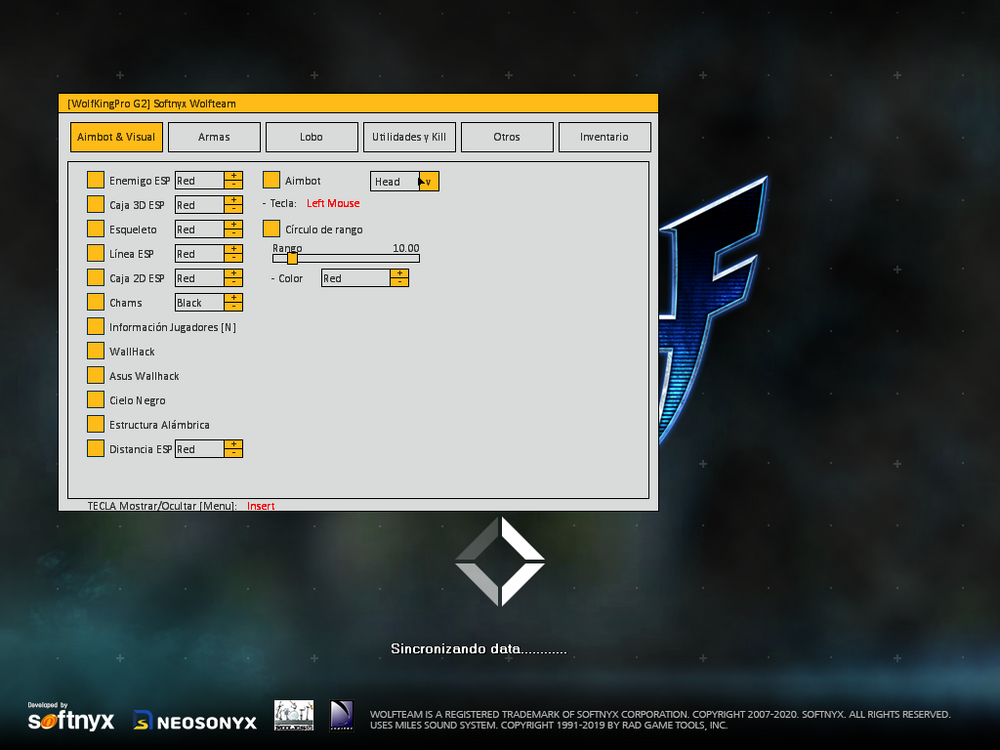Select the Caja 3D ESP color box
Screen dimensions: 1000x750
point(199,205)
